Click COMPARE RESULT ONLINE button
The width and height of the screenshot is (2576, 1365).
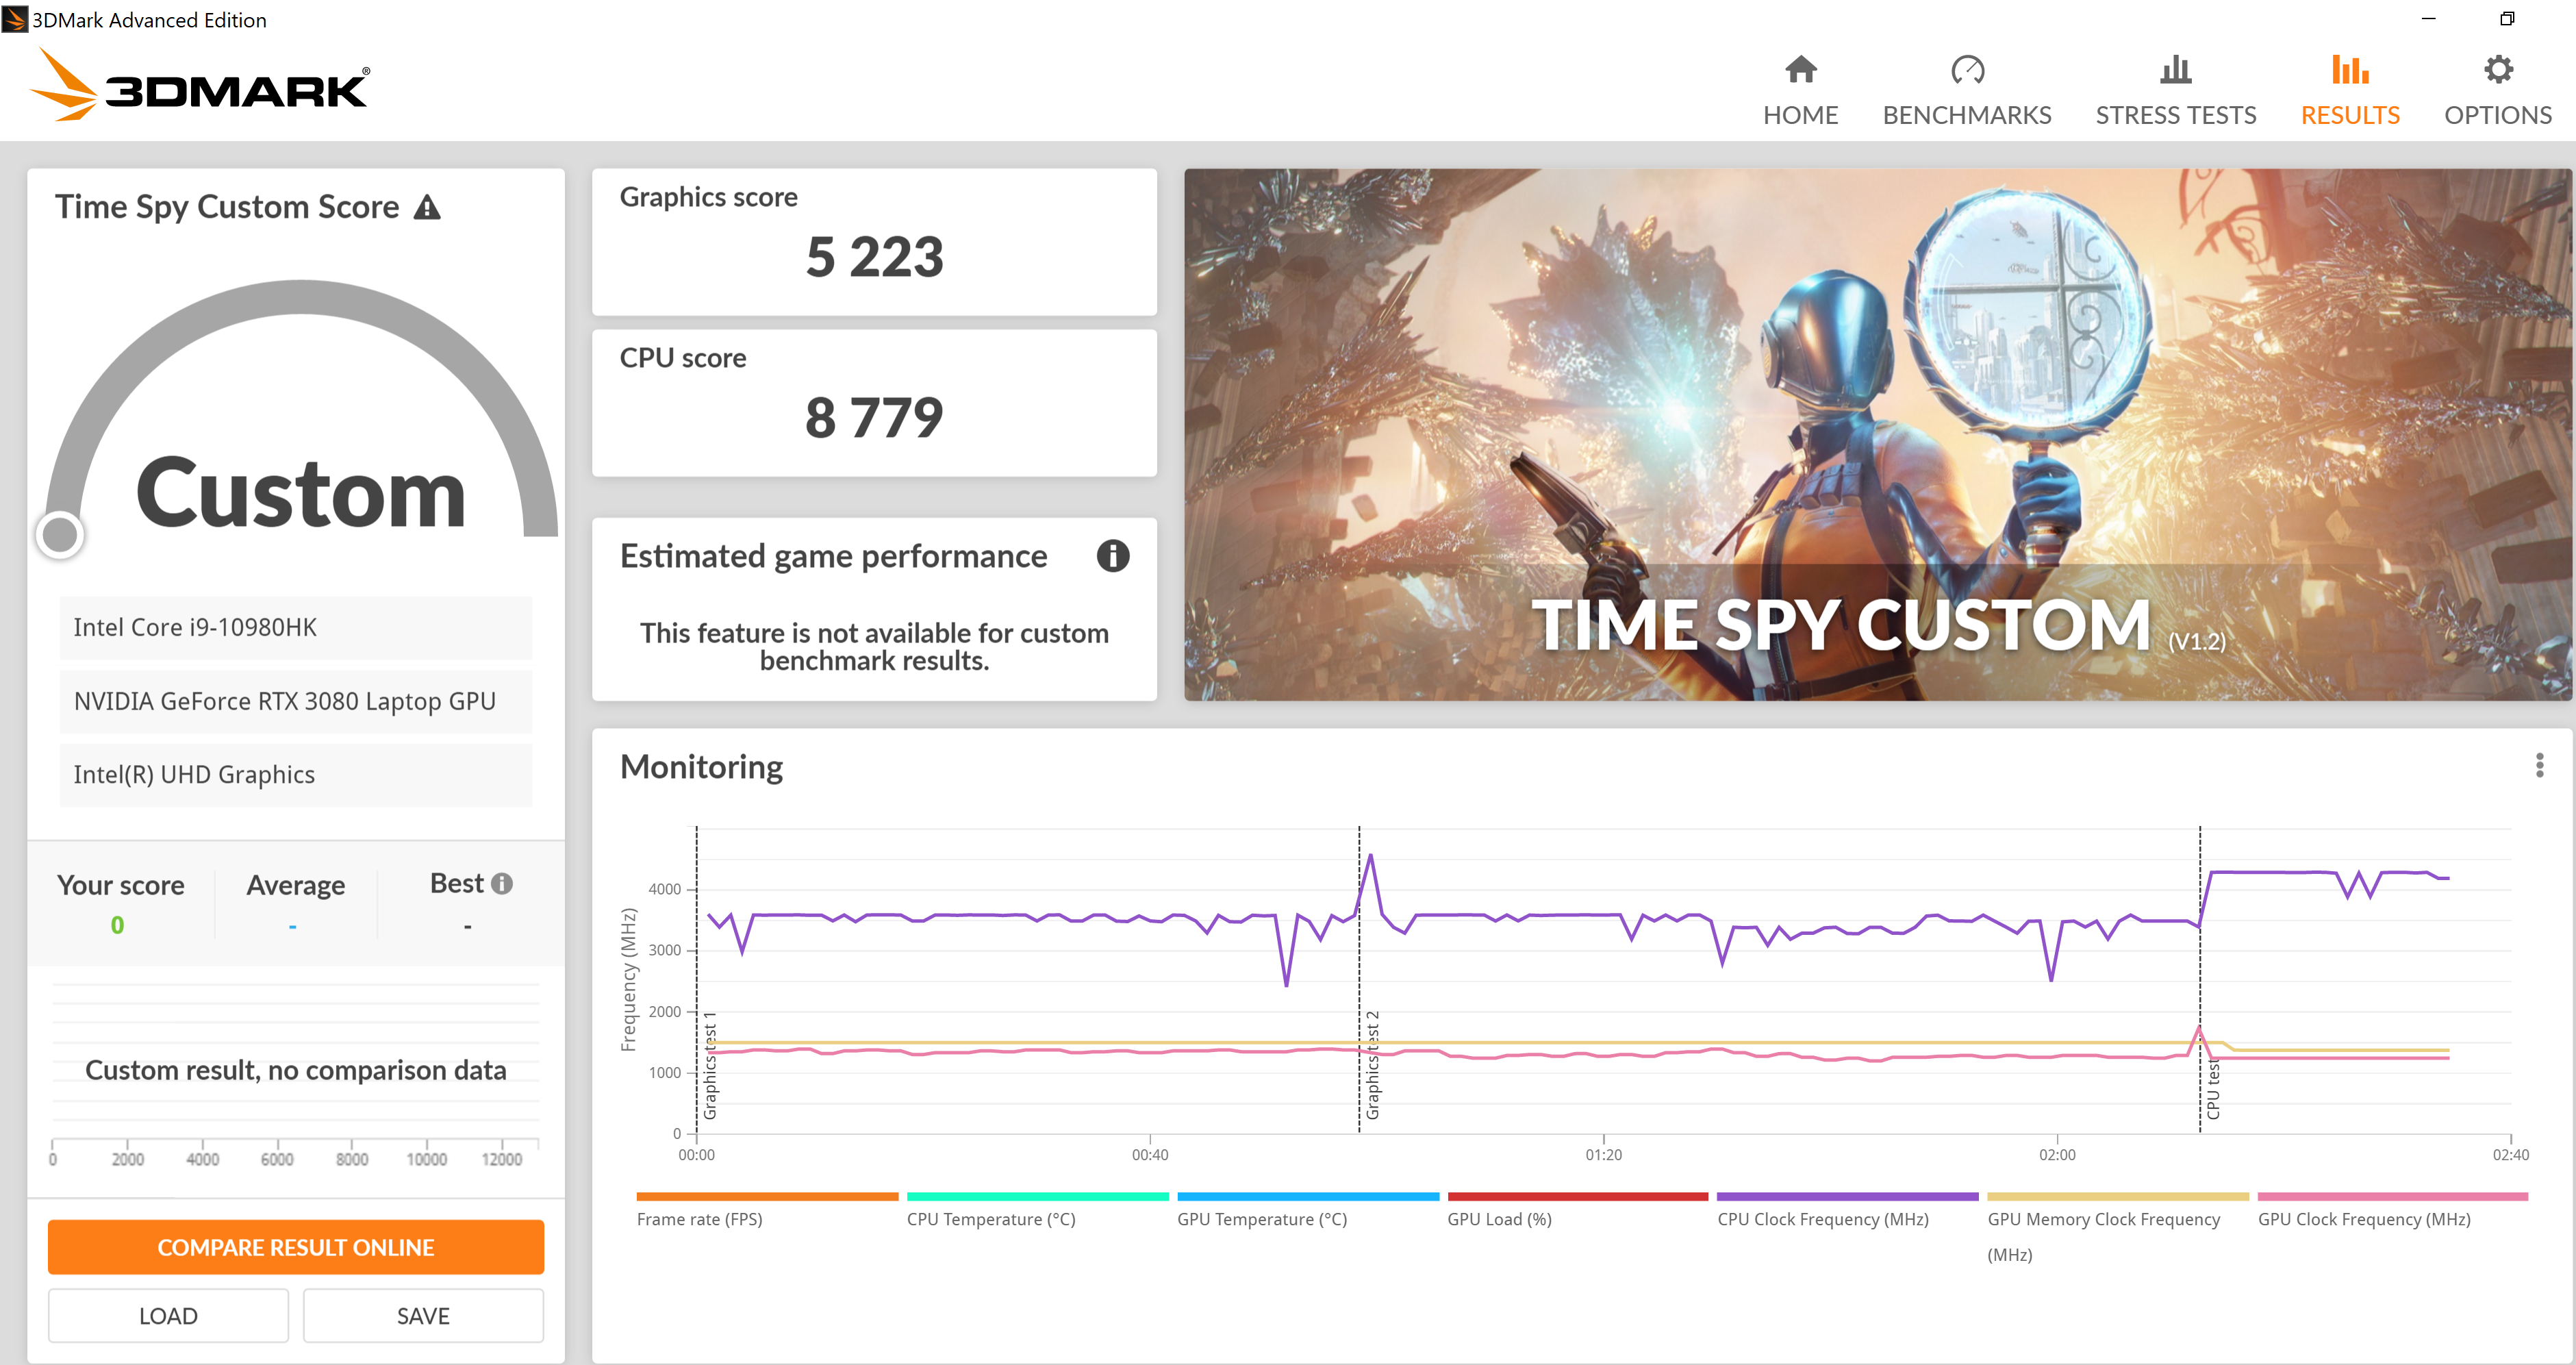point(296,1247)
